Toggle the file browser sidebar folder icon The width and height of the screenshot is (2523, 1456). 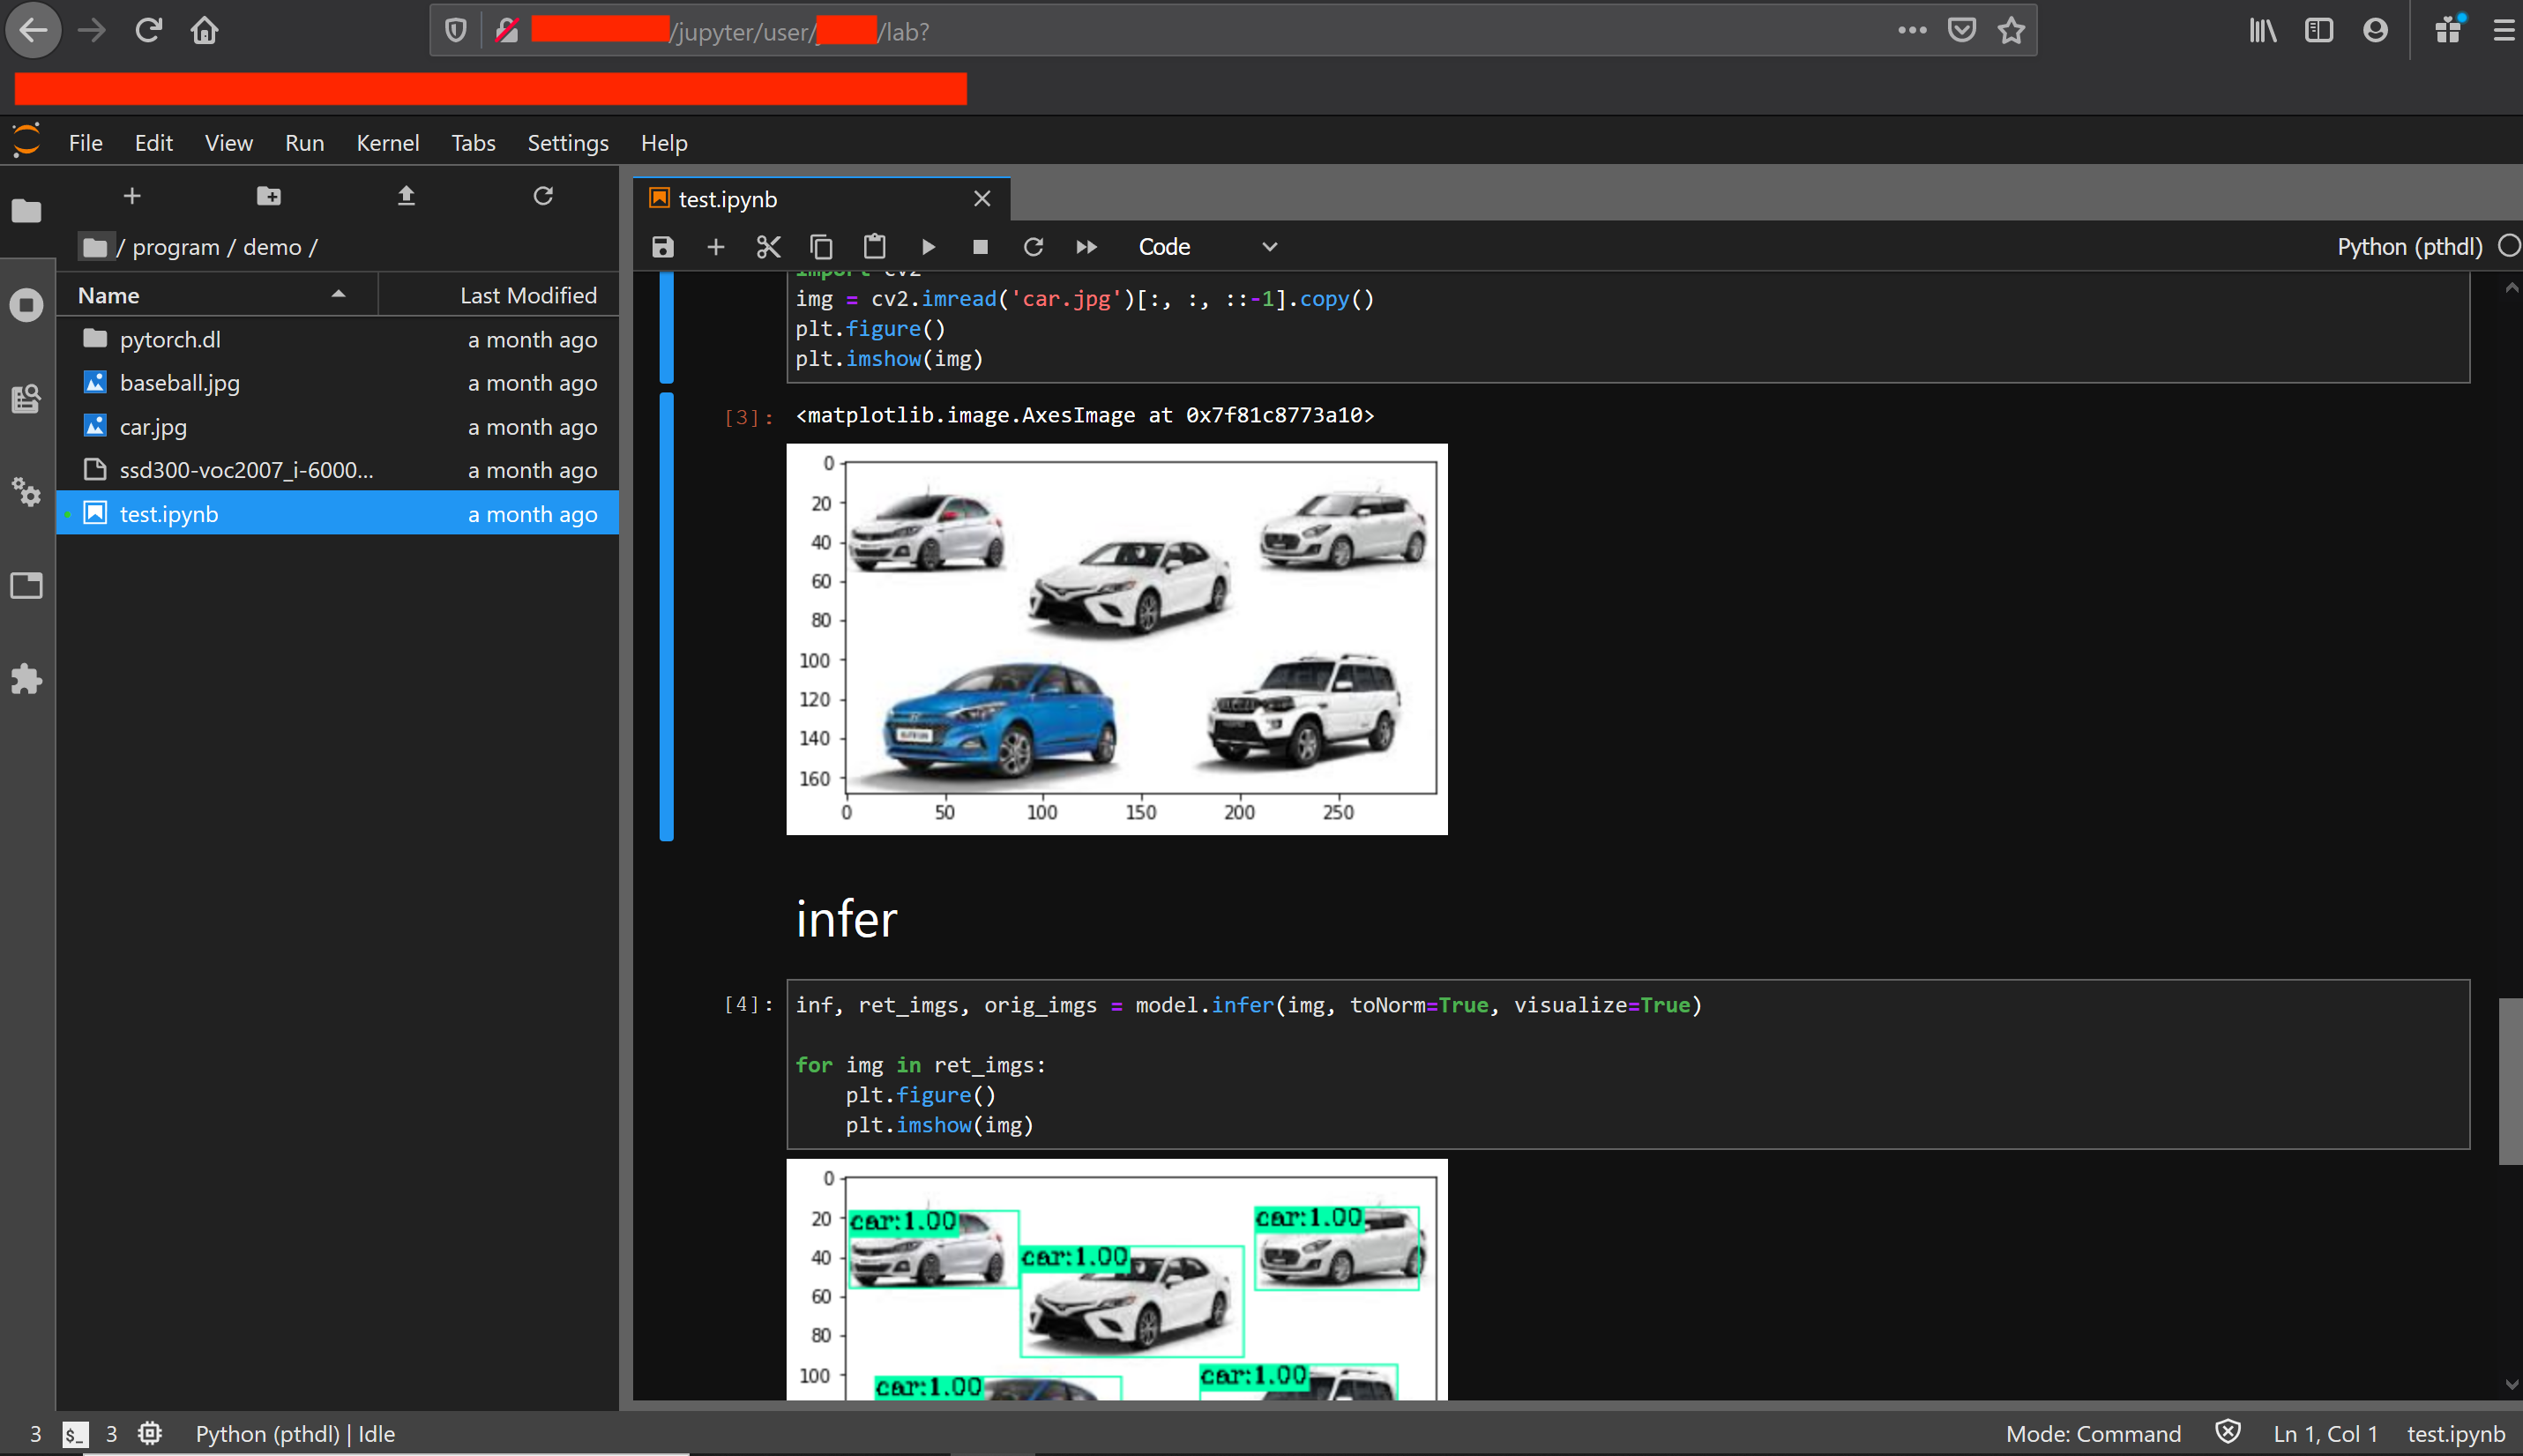coord(27,211)
